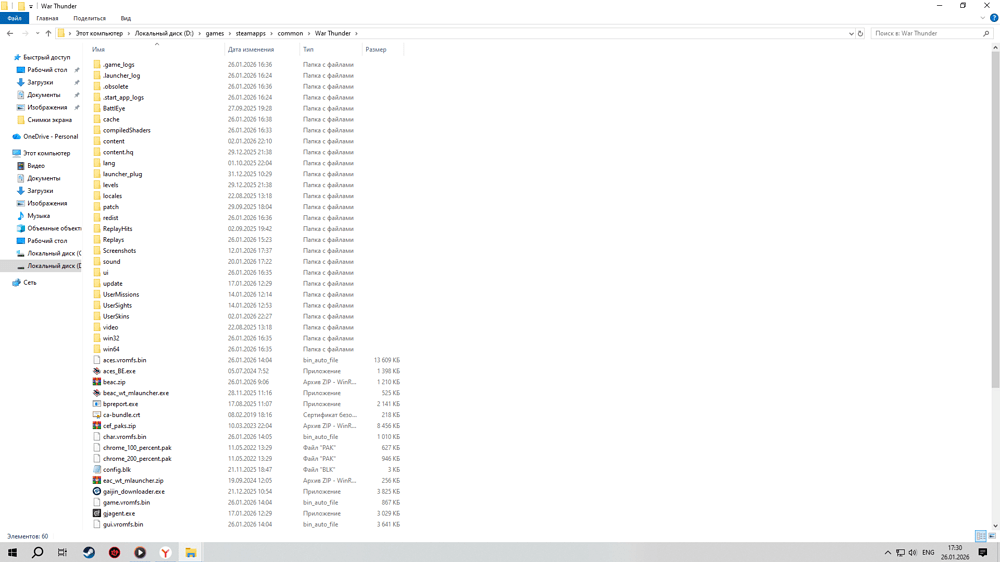Sort files by the Дата изменения column
This screenshot has height=562, width=1000.
pos(250,49)
